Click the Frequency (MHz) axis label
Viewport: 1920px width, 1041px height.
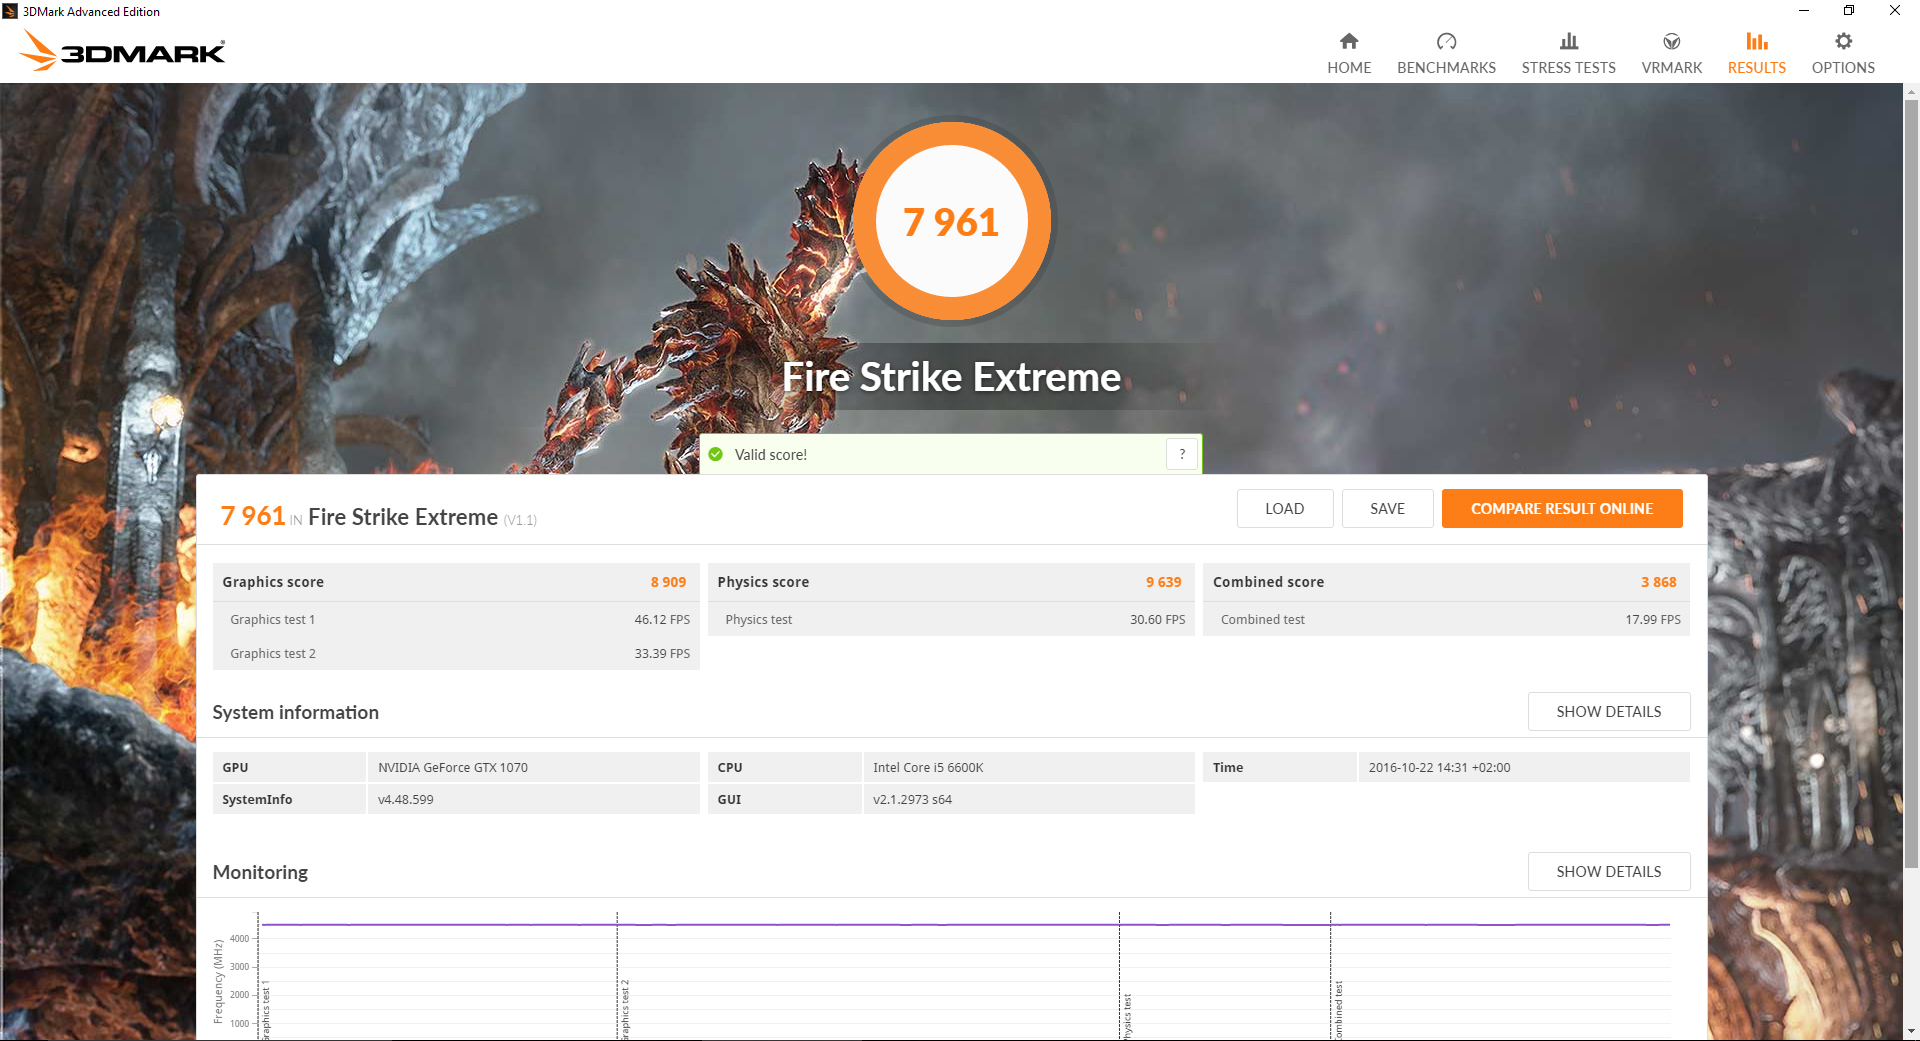click(x=218, y=981)
